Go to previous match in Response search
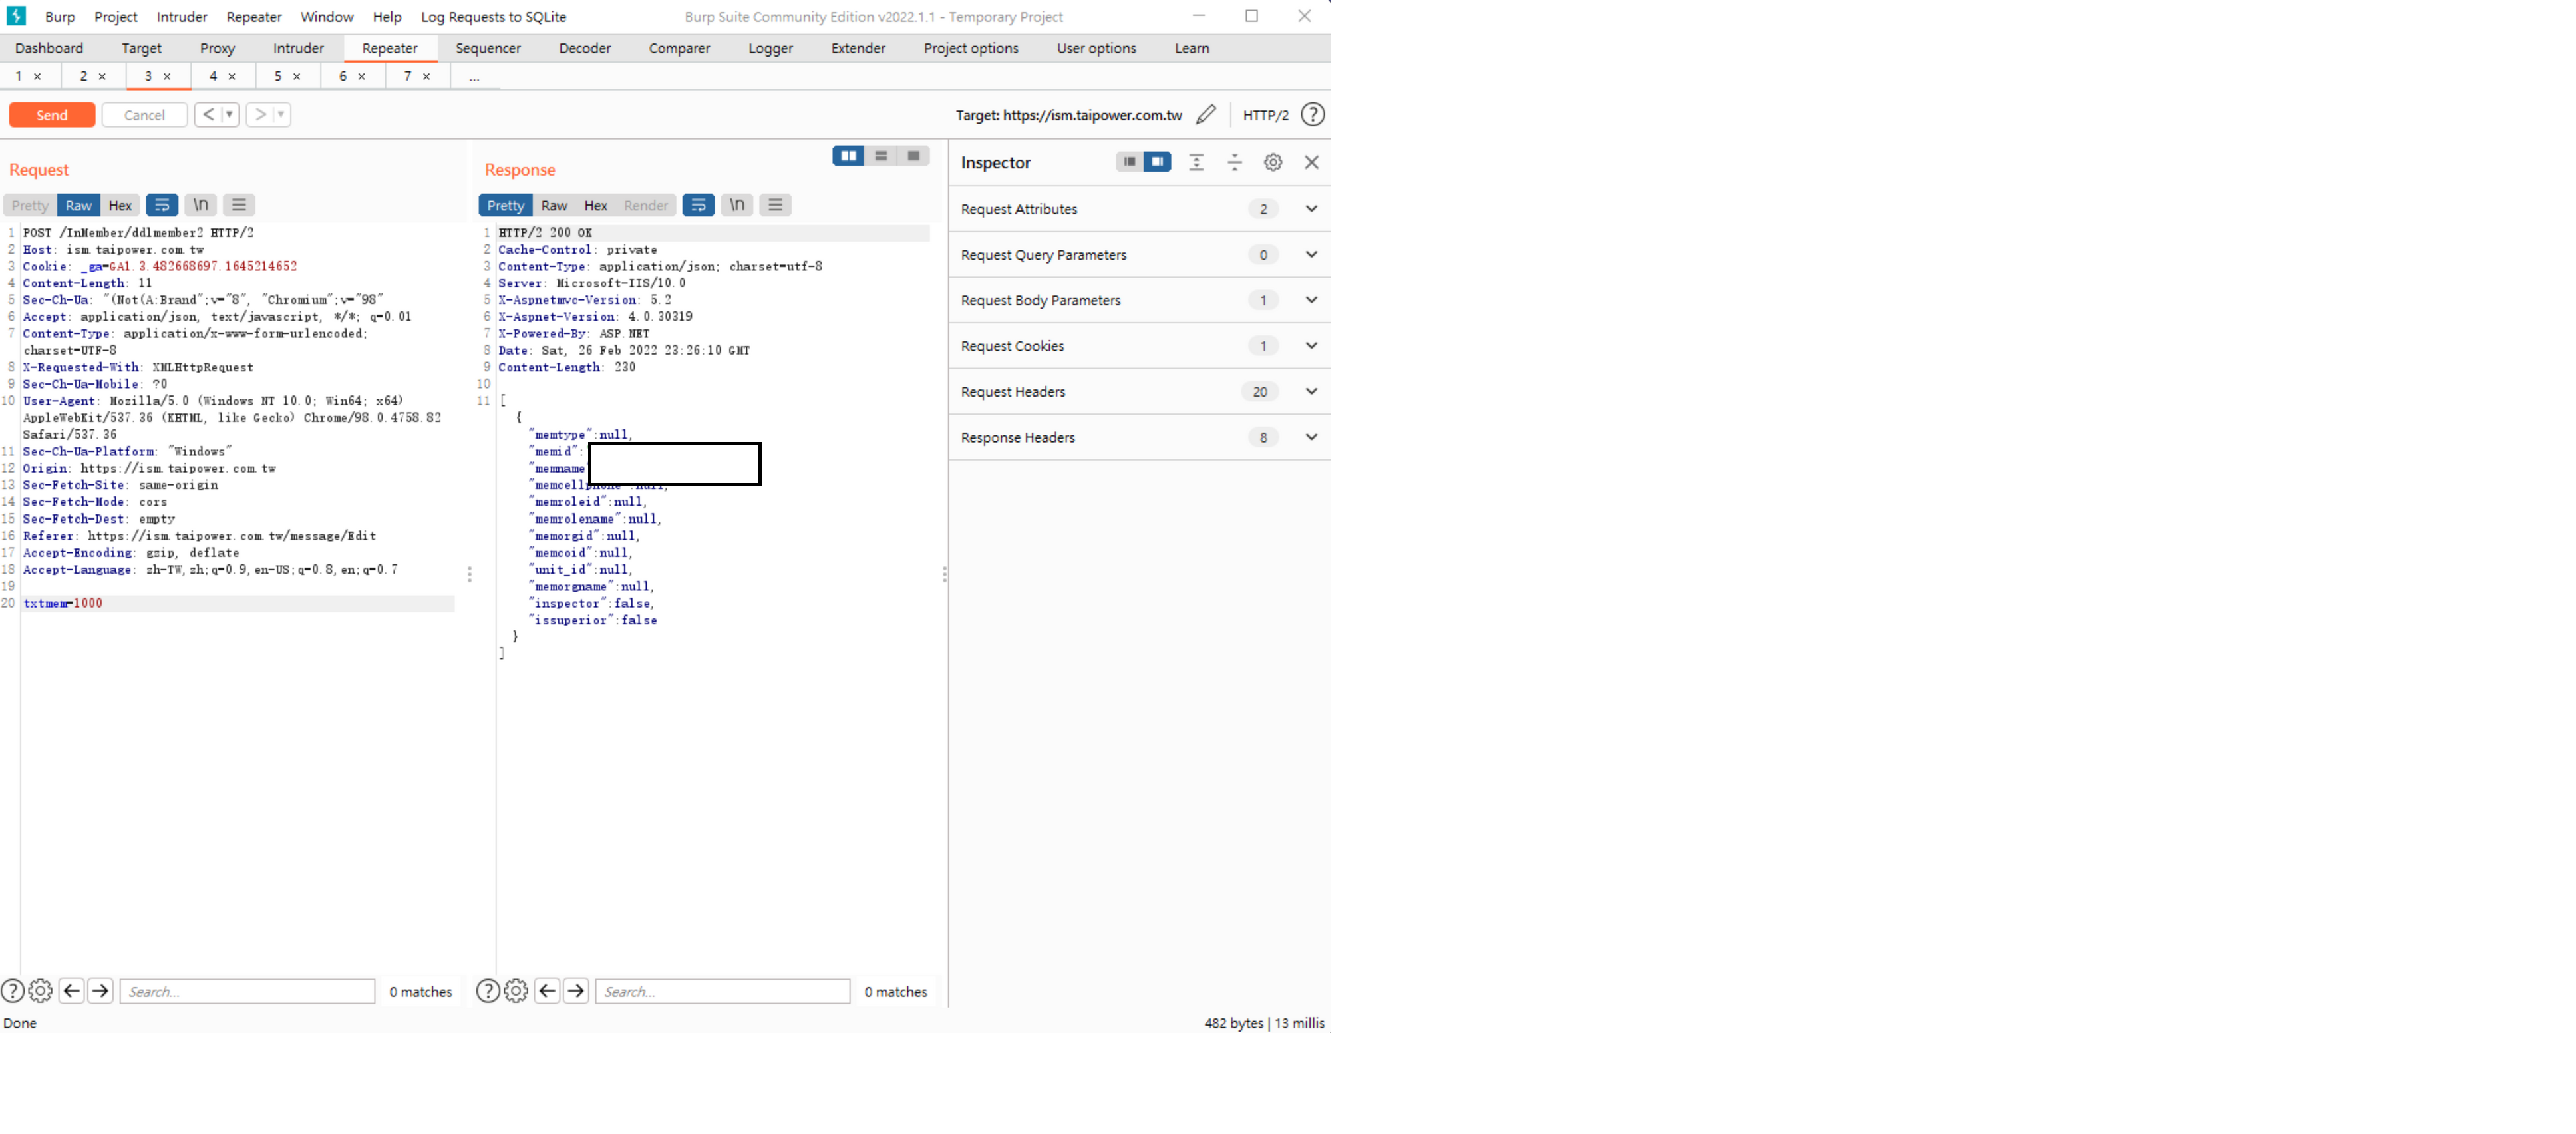 (547, 991)
